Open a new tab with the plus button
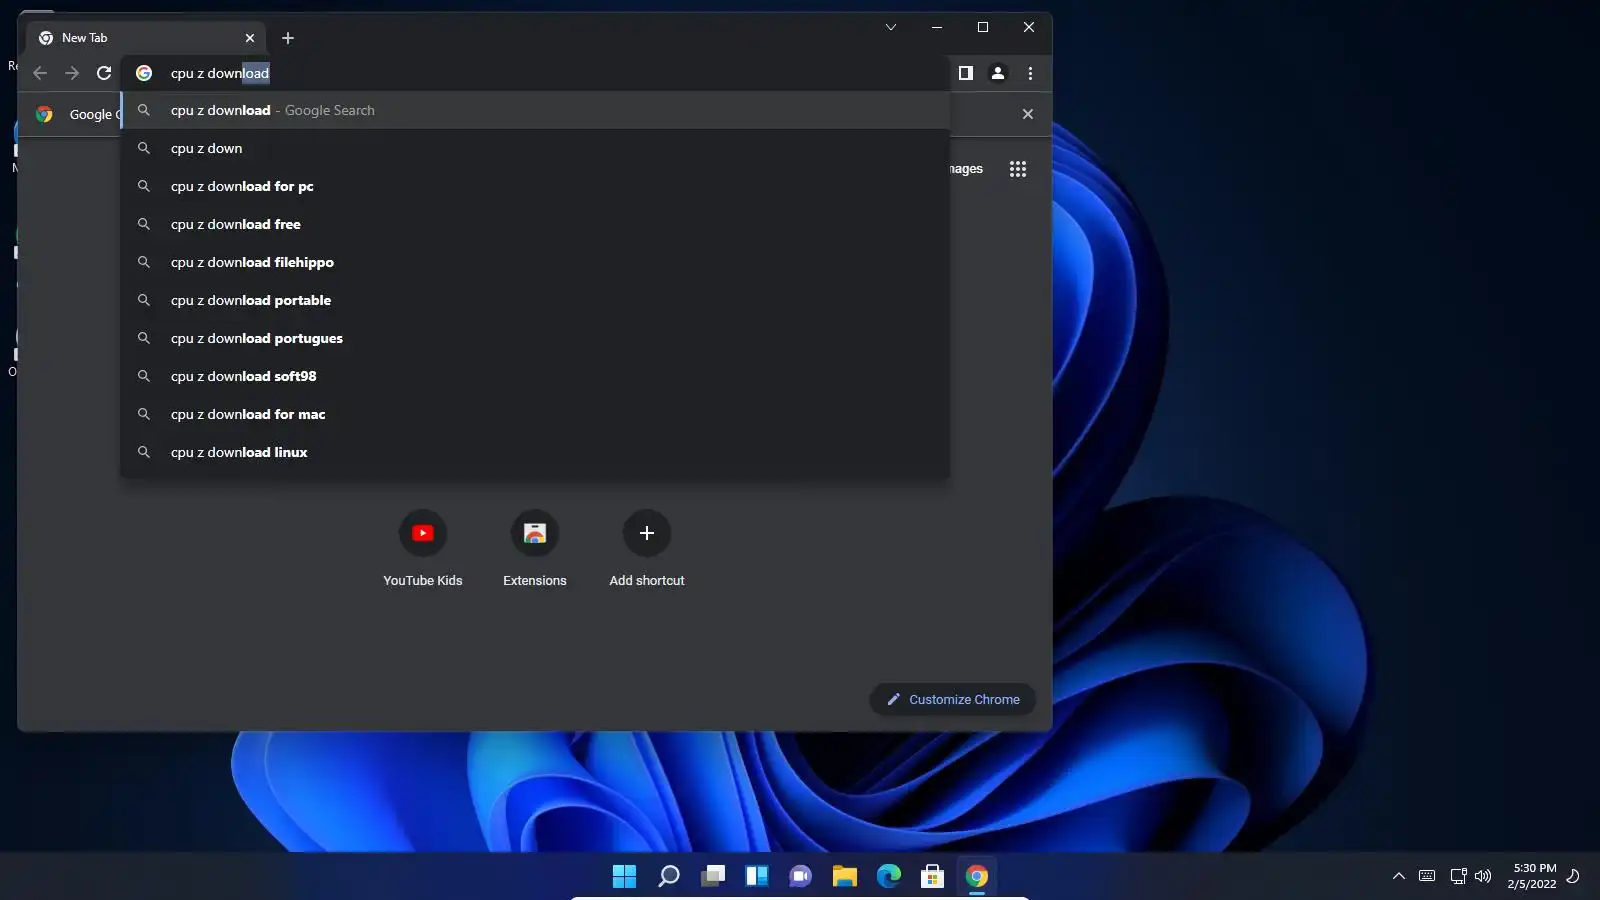The height and width of the screenshot is (900, 1600). [288, 38]
